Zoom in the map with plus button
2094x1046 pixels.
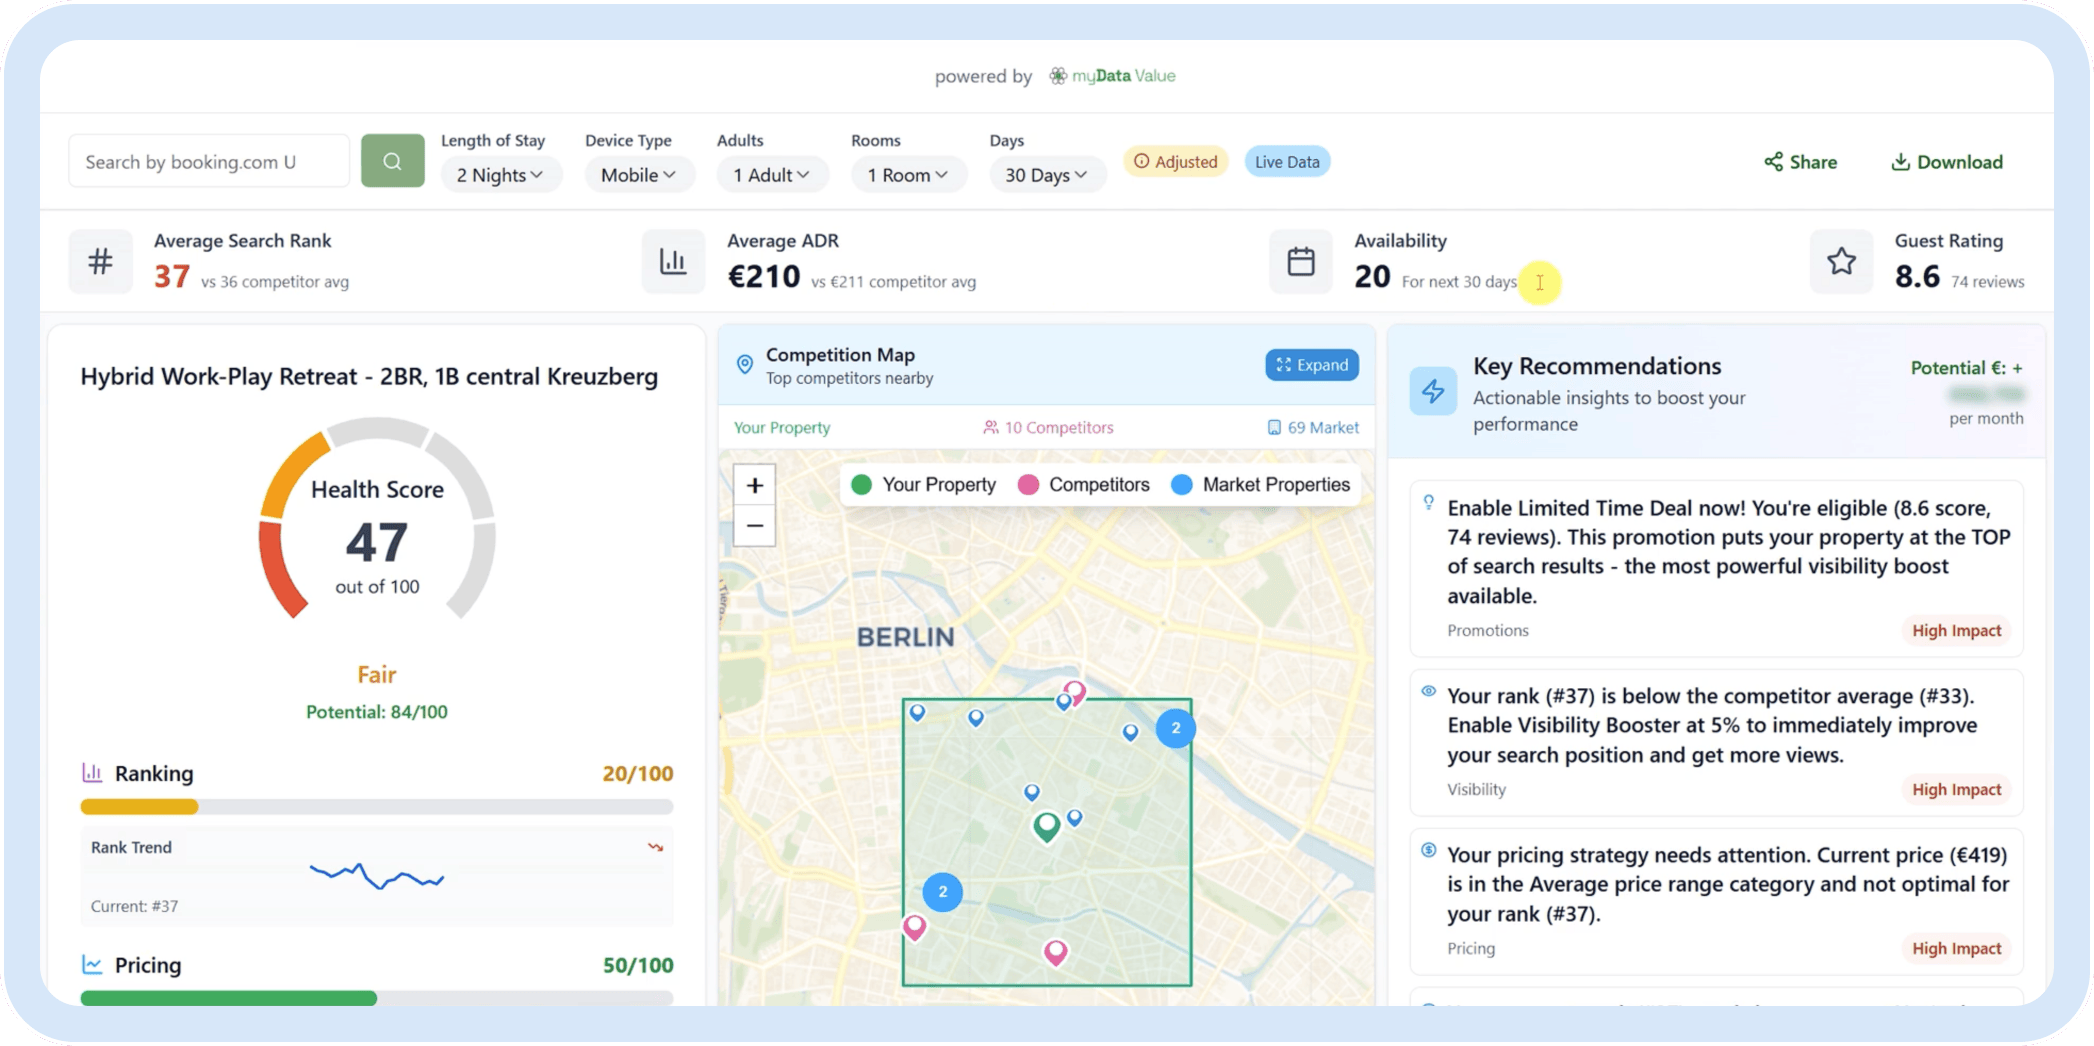point(755,486)
